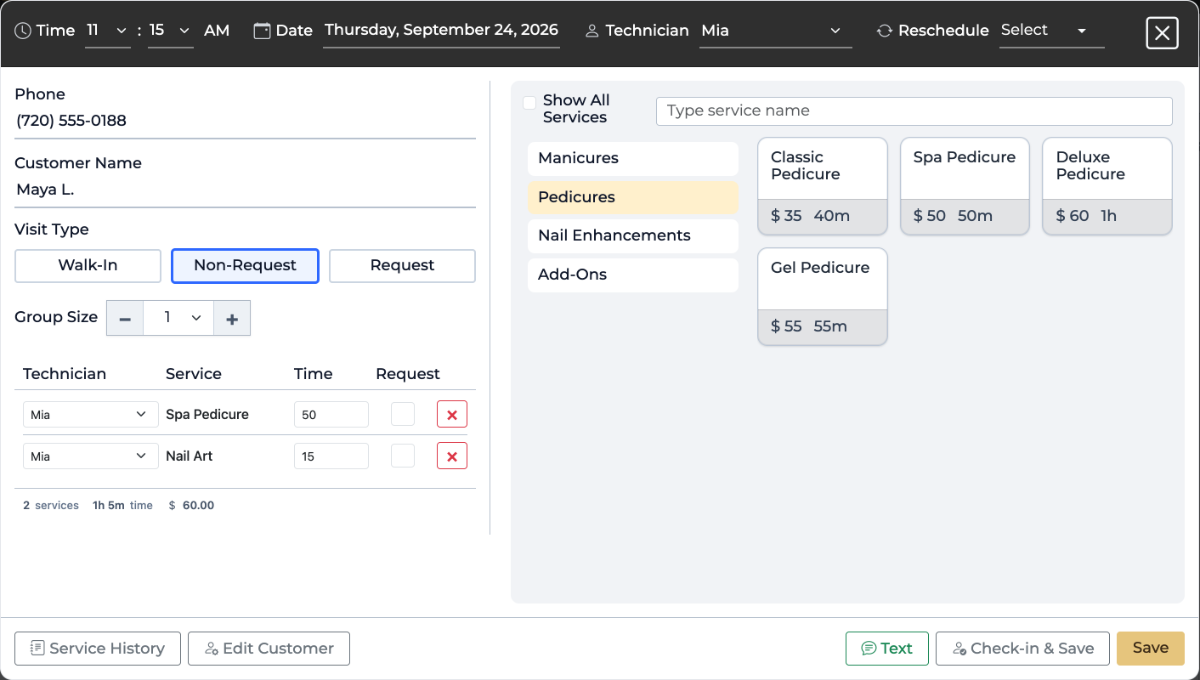This screenshot has width=1200, height=680.
Task: Enable Show All Services checkbox
Action: click(529, 103)
